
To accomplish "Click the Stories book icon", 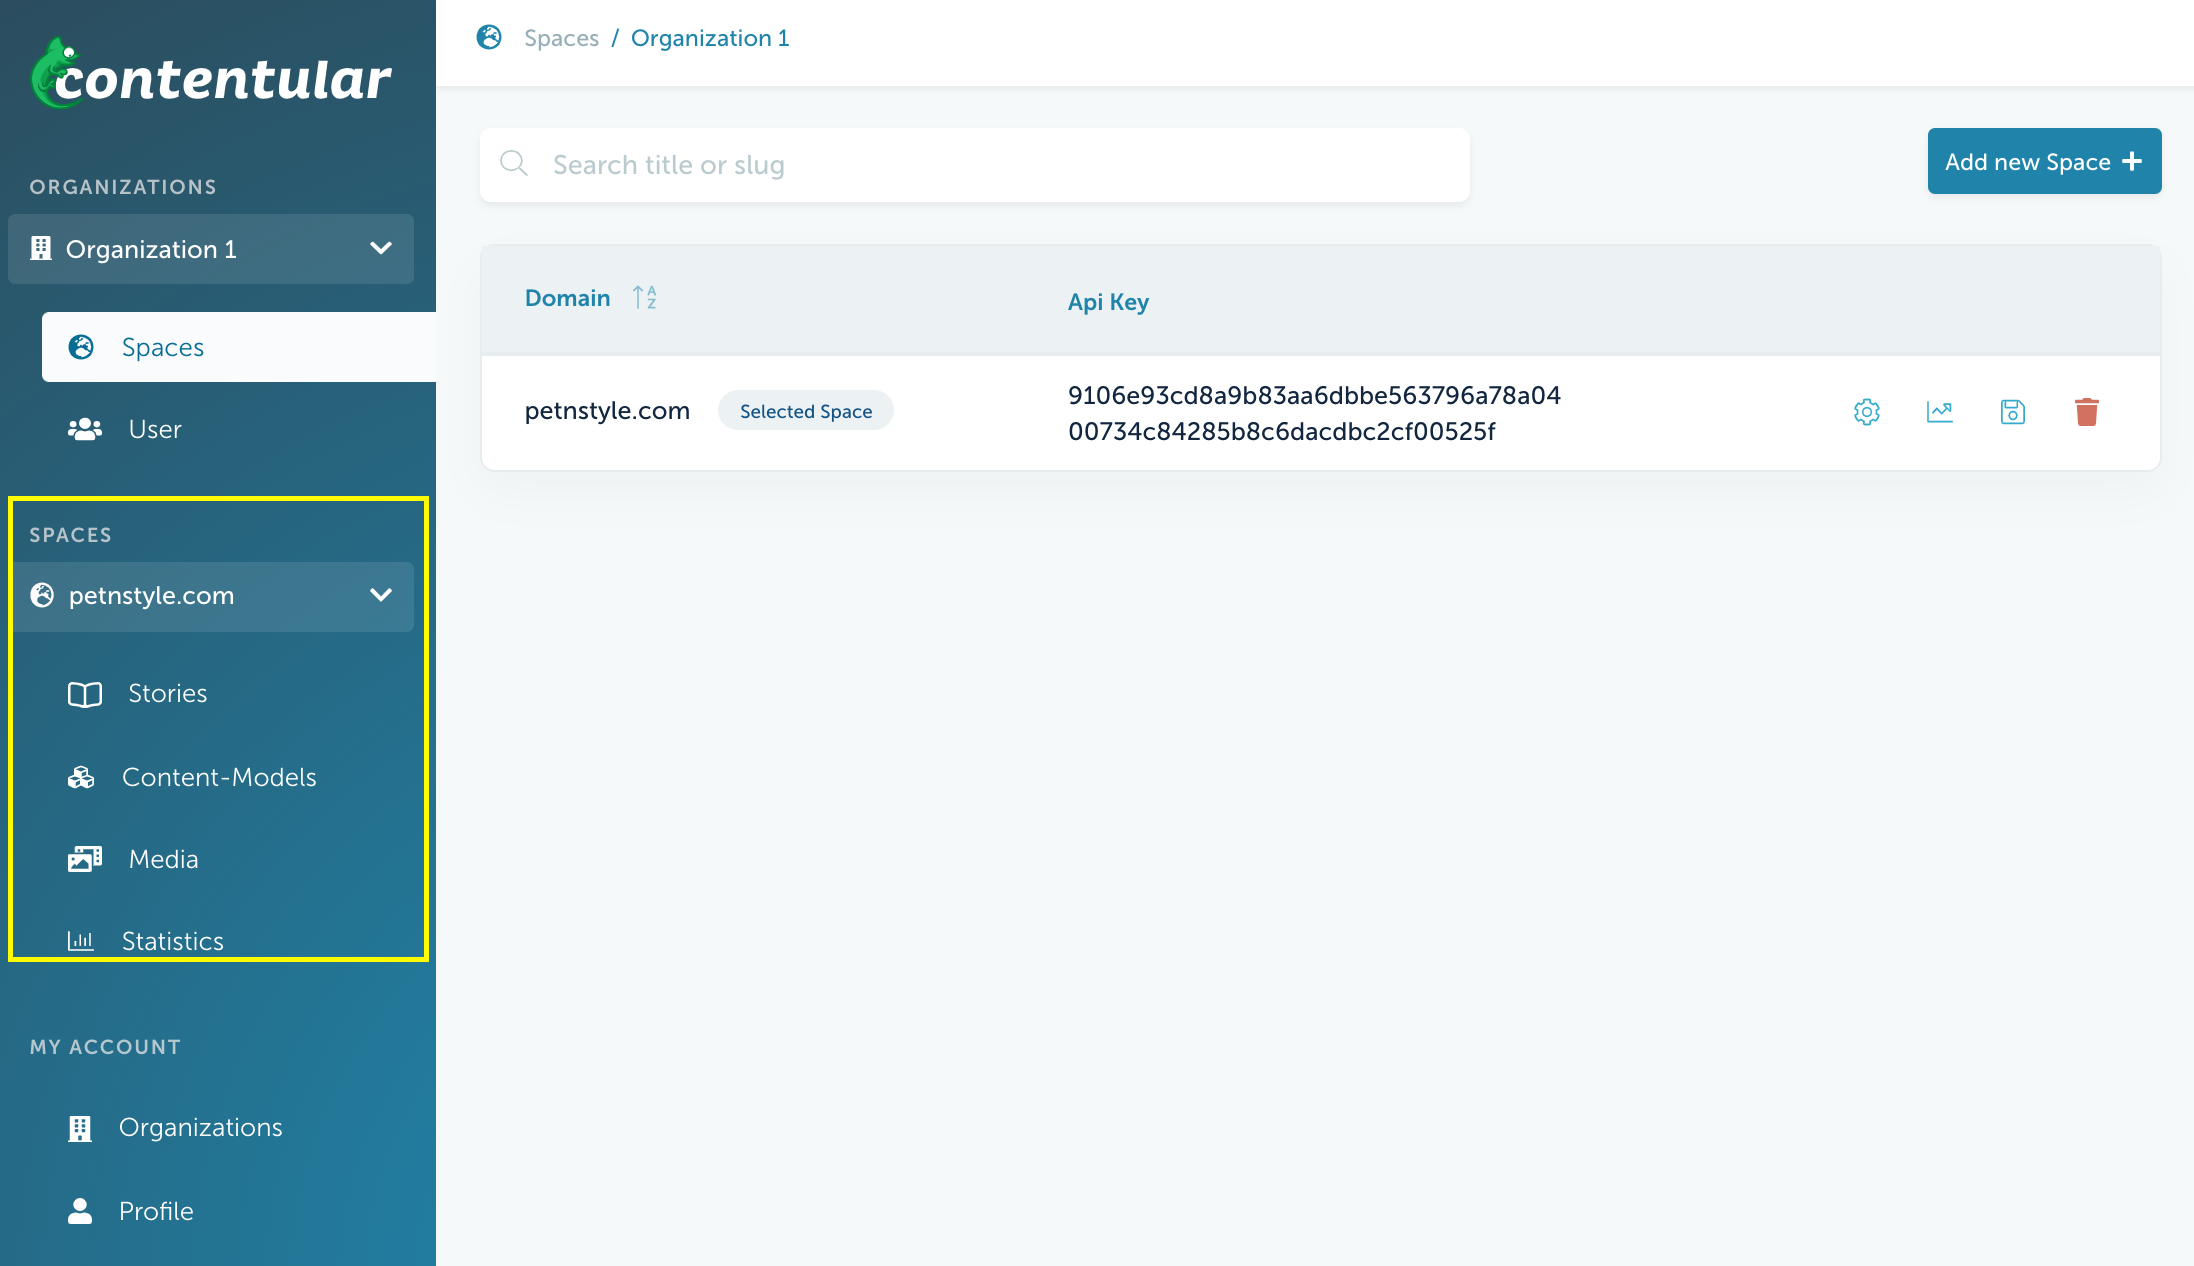I will 84,694.
